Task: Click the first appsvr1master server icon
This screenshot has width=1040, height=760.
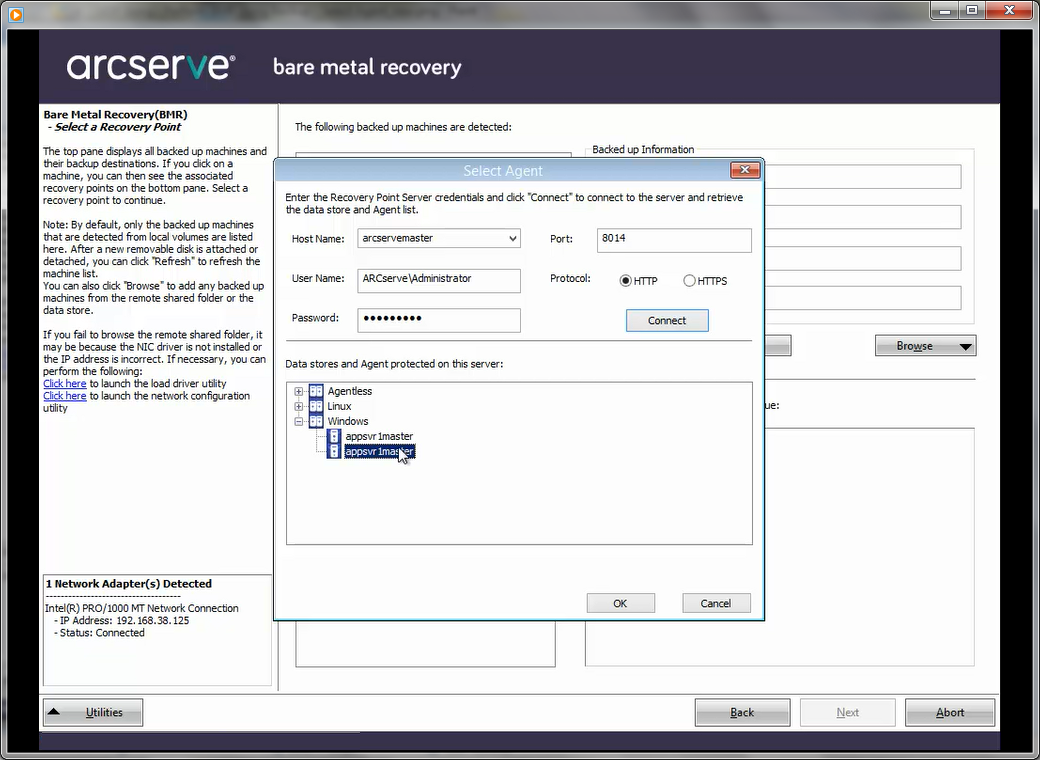Action: [334, 436]
